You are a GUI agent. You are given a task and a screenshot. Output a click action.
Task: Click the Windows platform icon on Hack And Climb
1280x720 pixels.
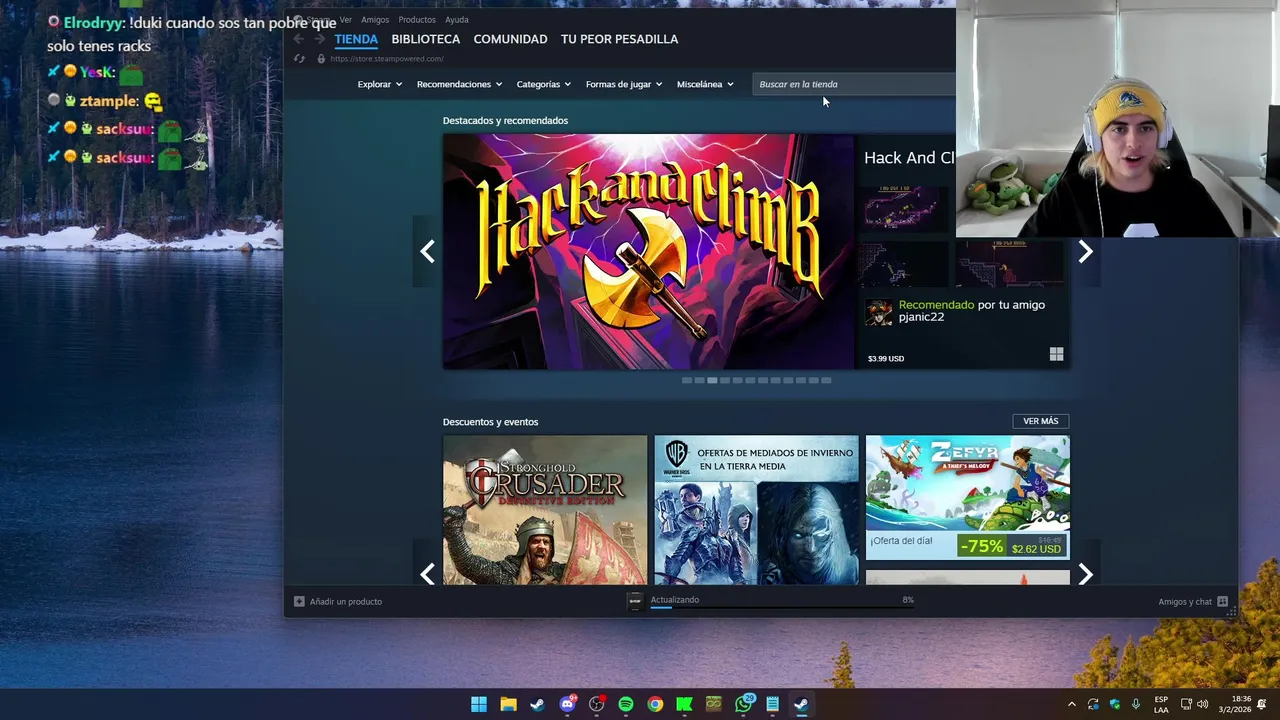1056,354
